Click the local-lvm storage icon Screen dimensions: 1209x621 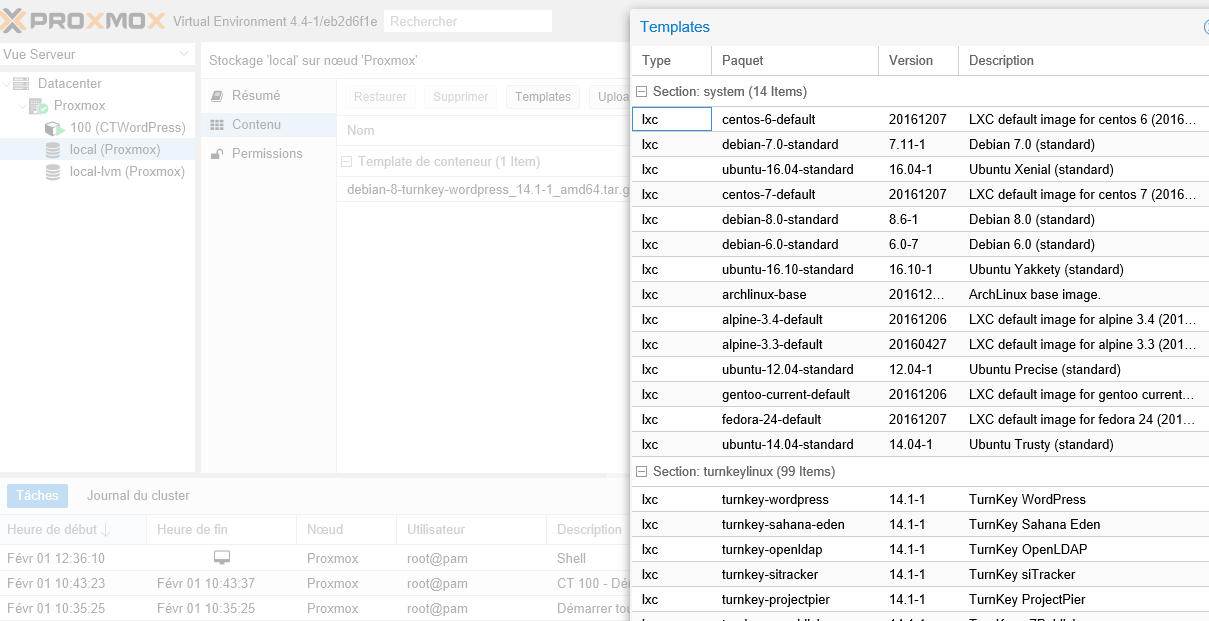(x=53, y=172)
